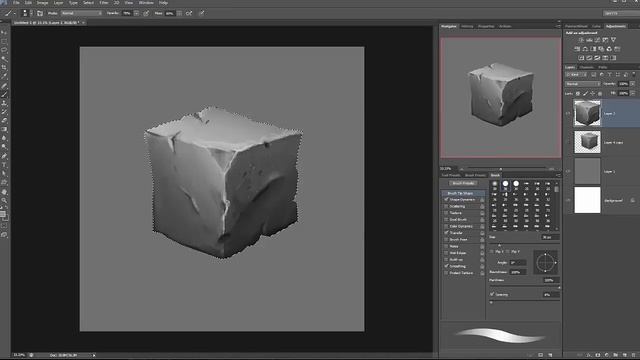The width and height of the screenshot is (640, 360).
Task: Toggle Smoothing checkbox
Action: (446, 266)
